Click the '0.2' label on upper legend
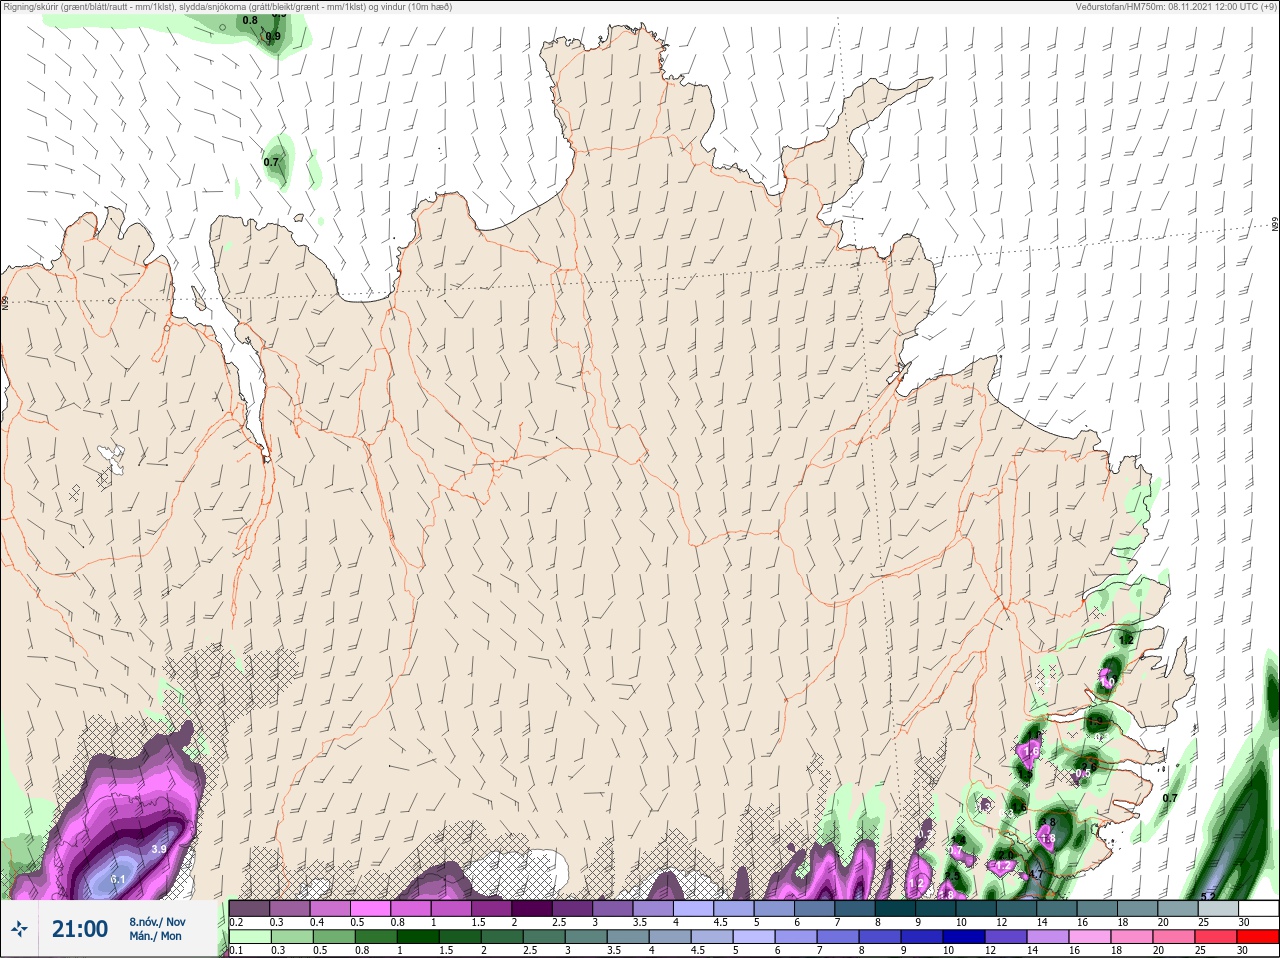 point(236,922)
